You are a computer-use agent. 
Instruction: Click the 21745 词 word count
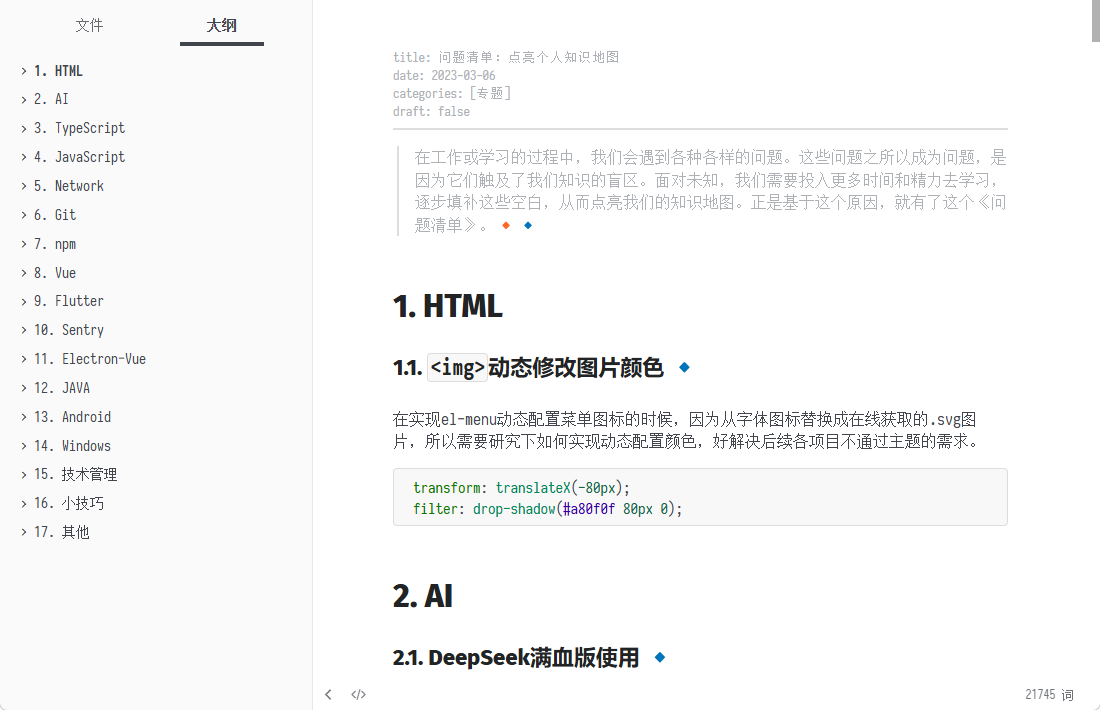point(1048,694)
